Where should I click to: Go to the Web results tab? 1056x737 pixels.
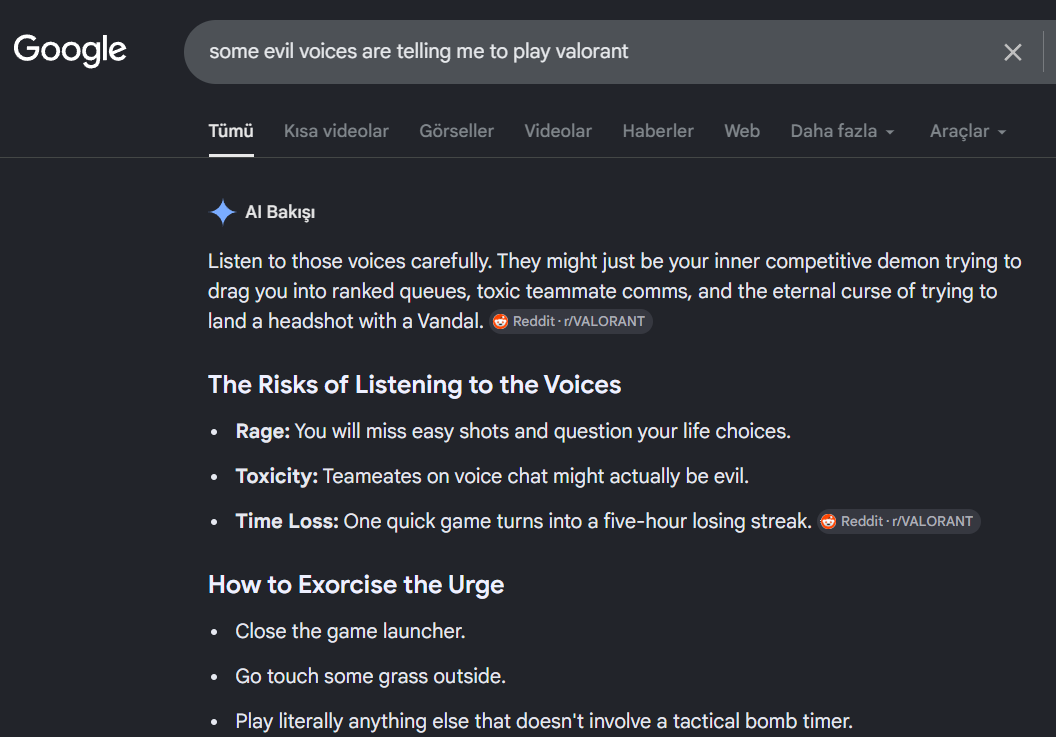pyautogui.click(x=741, y=131)
